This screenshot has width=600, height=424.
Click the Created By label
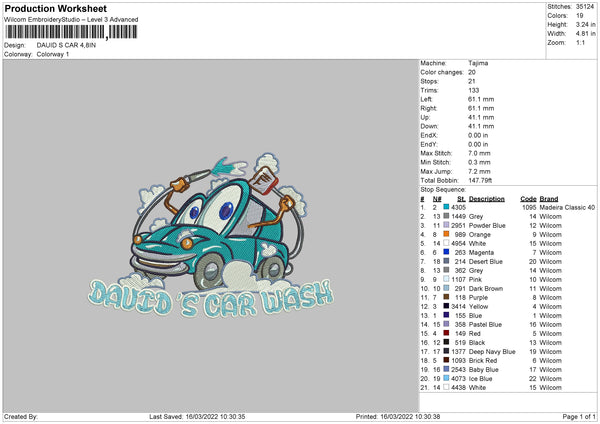pos(21,416)
